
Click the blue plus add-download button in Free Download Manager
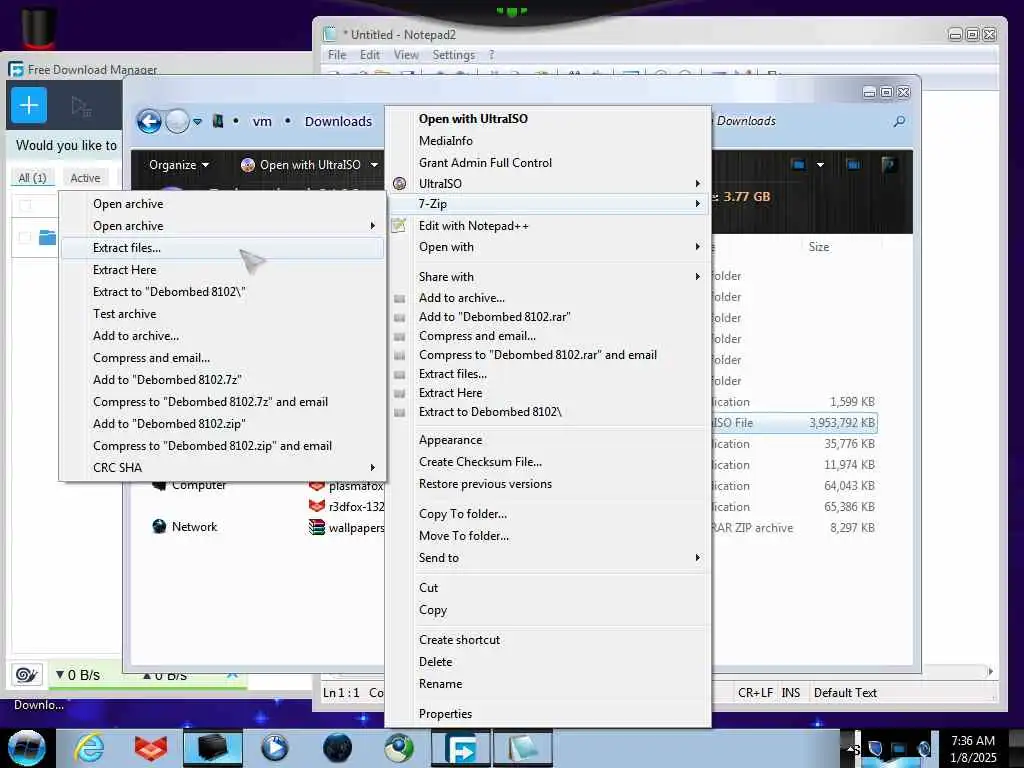[x=29, y=105]
